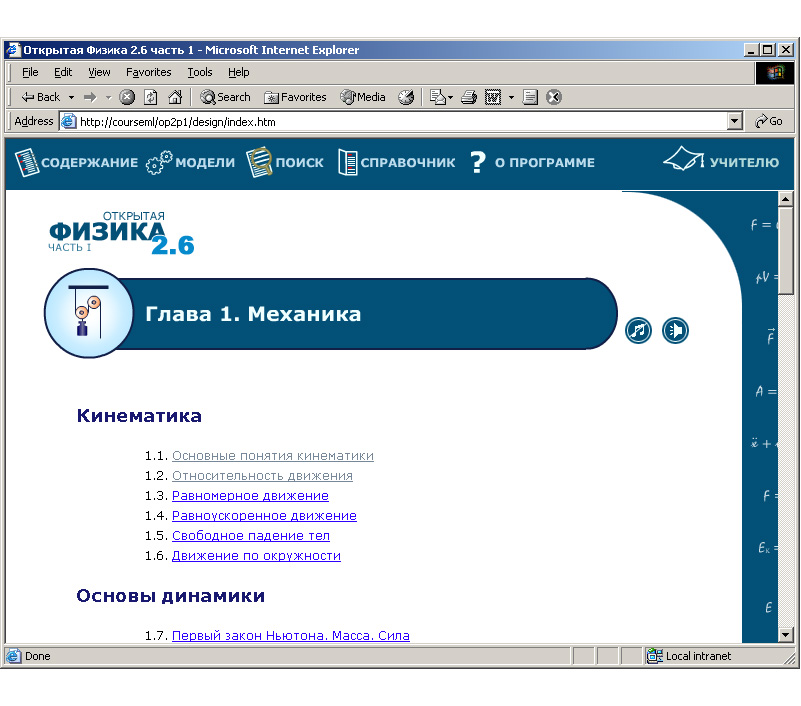Image resolution: width=801 pixels, height=706 pixels.
Task: Click the address bar URL field
Action: [x=400, y=122]
